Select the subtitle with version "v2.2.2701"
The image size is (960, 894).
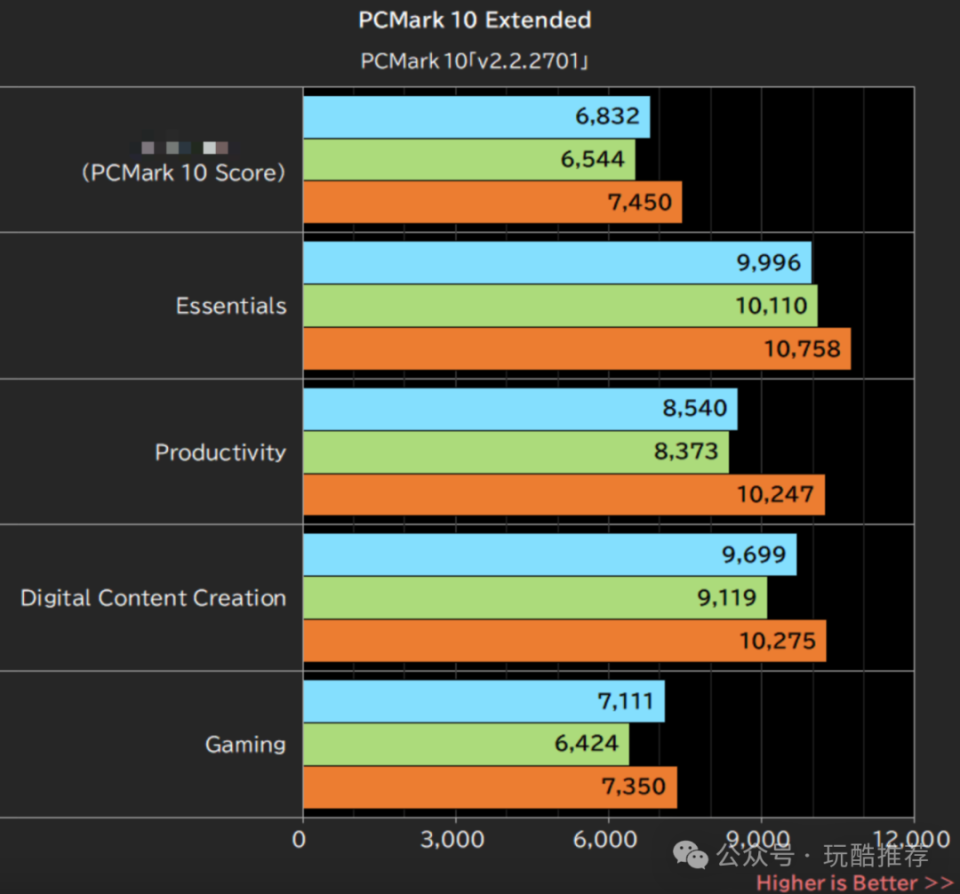474,61
